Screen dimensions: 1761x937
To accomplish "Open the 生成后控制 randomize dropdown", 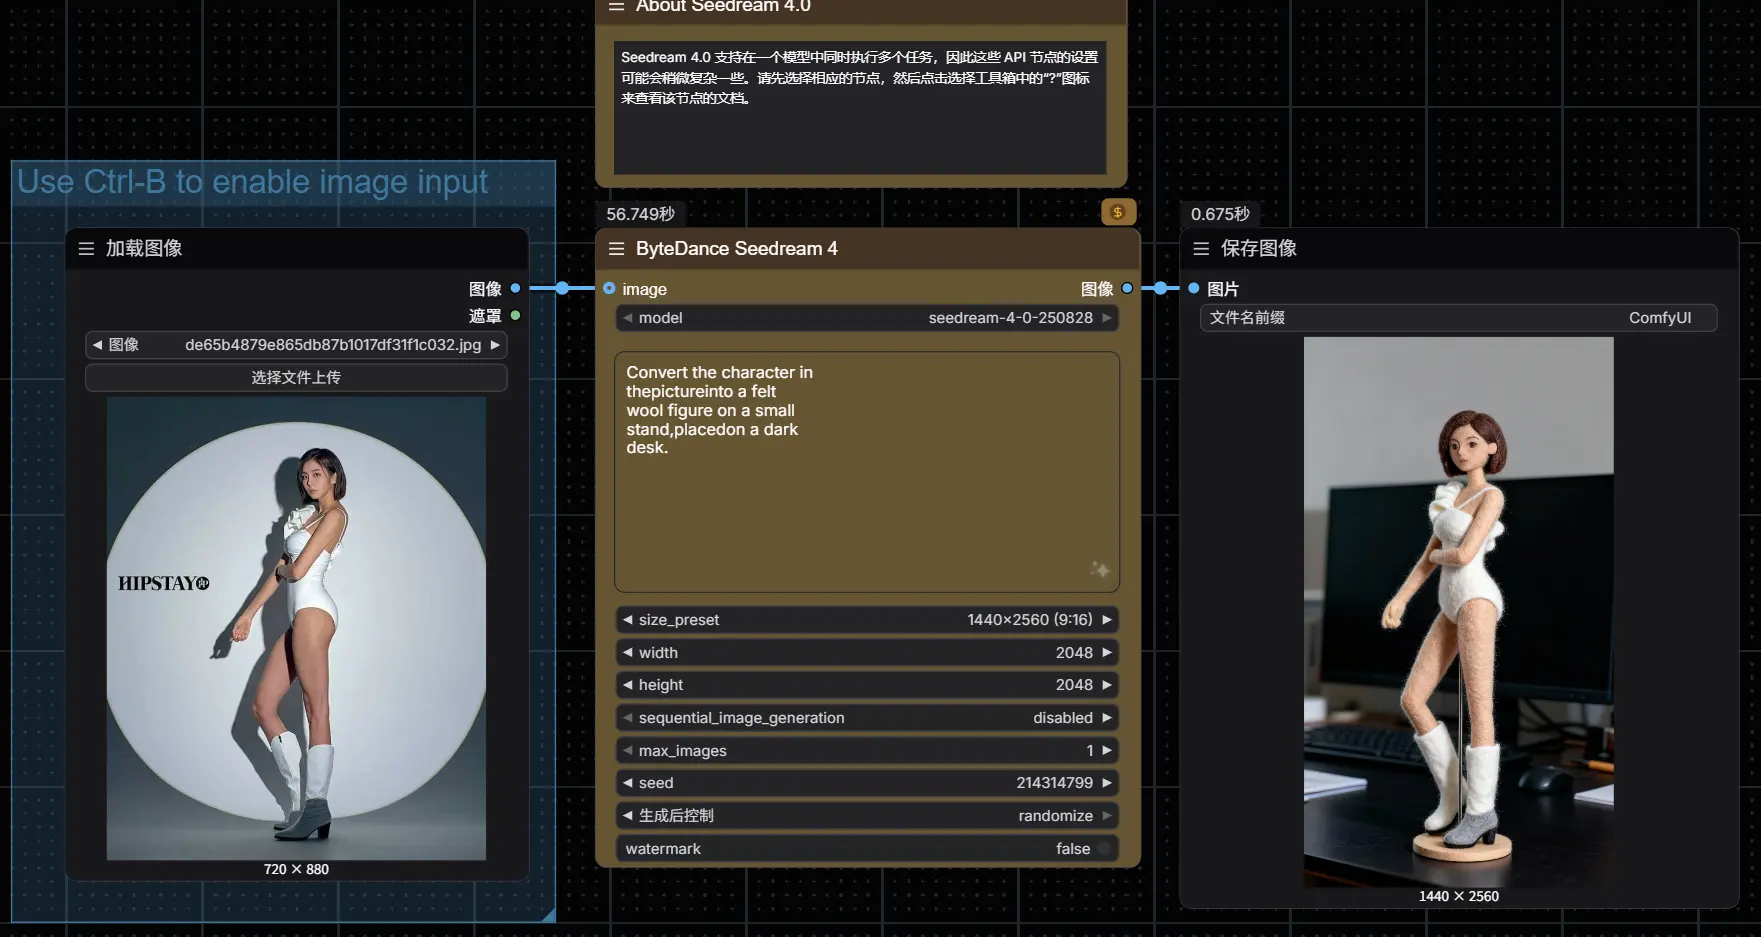I will pos(866,816).
